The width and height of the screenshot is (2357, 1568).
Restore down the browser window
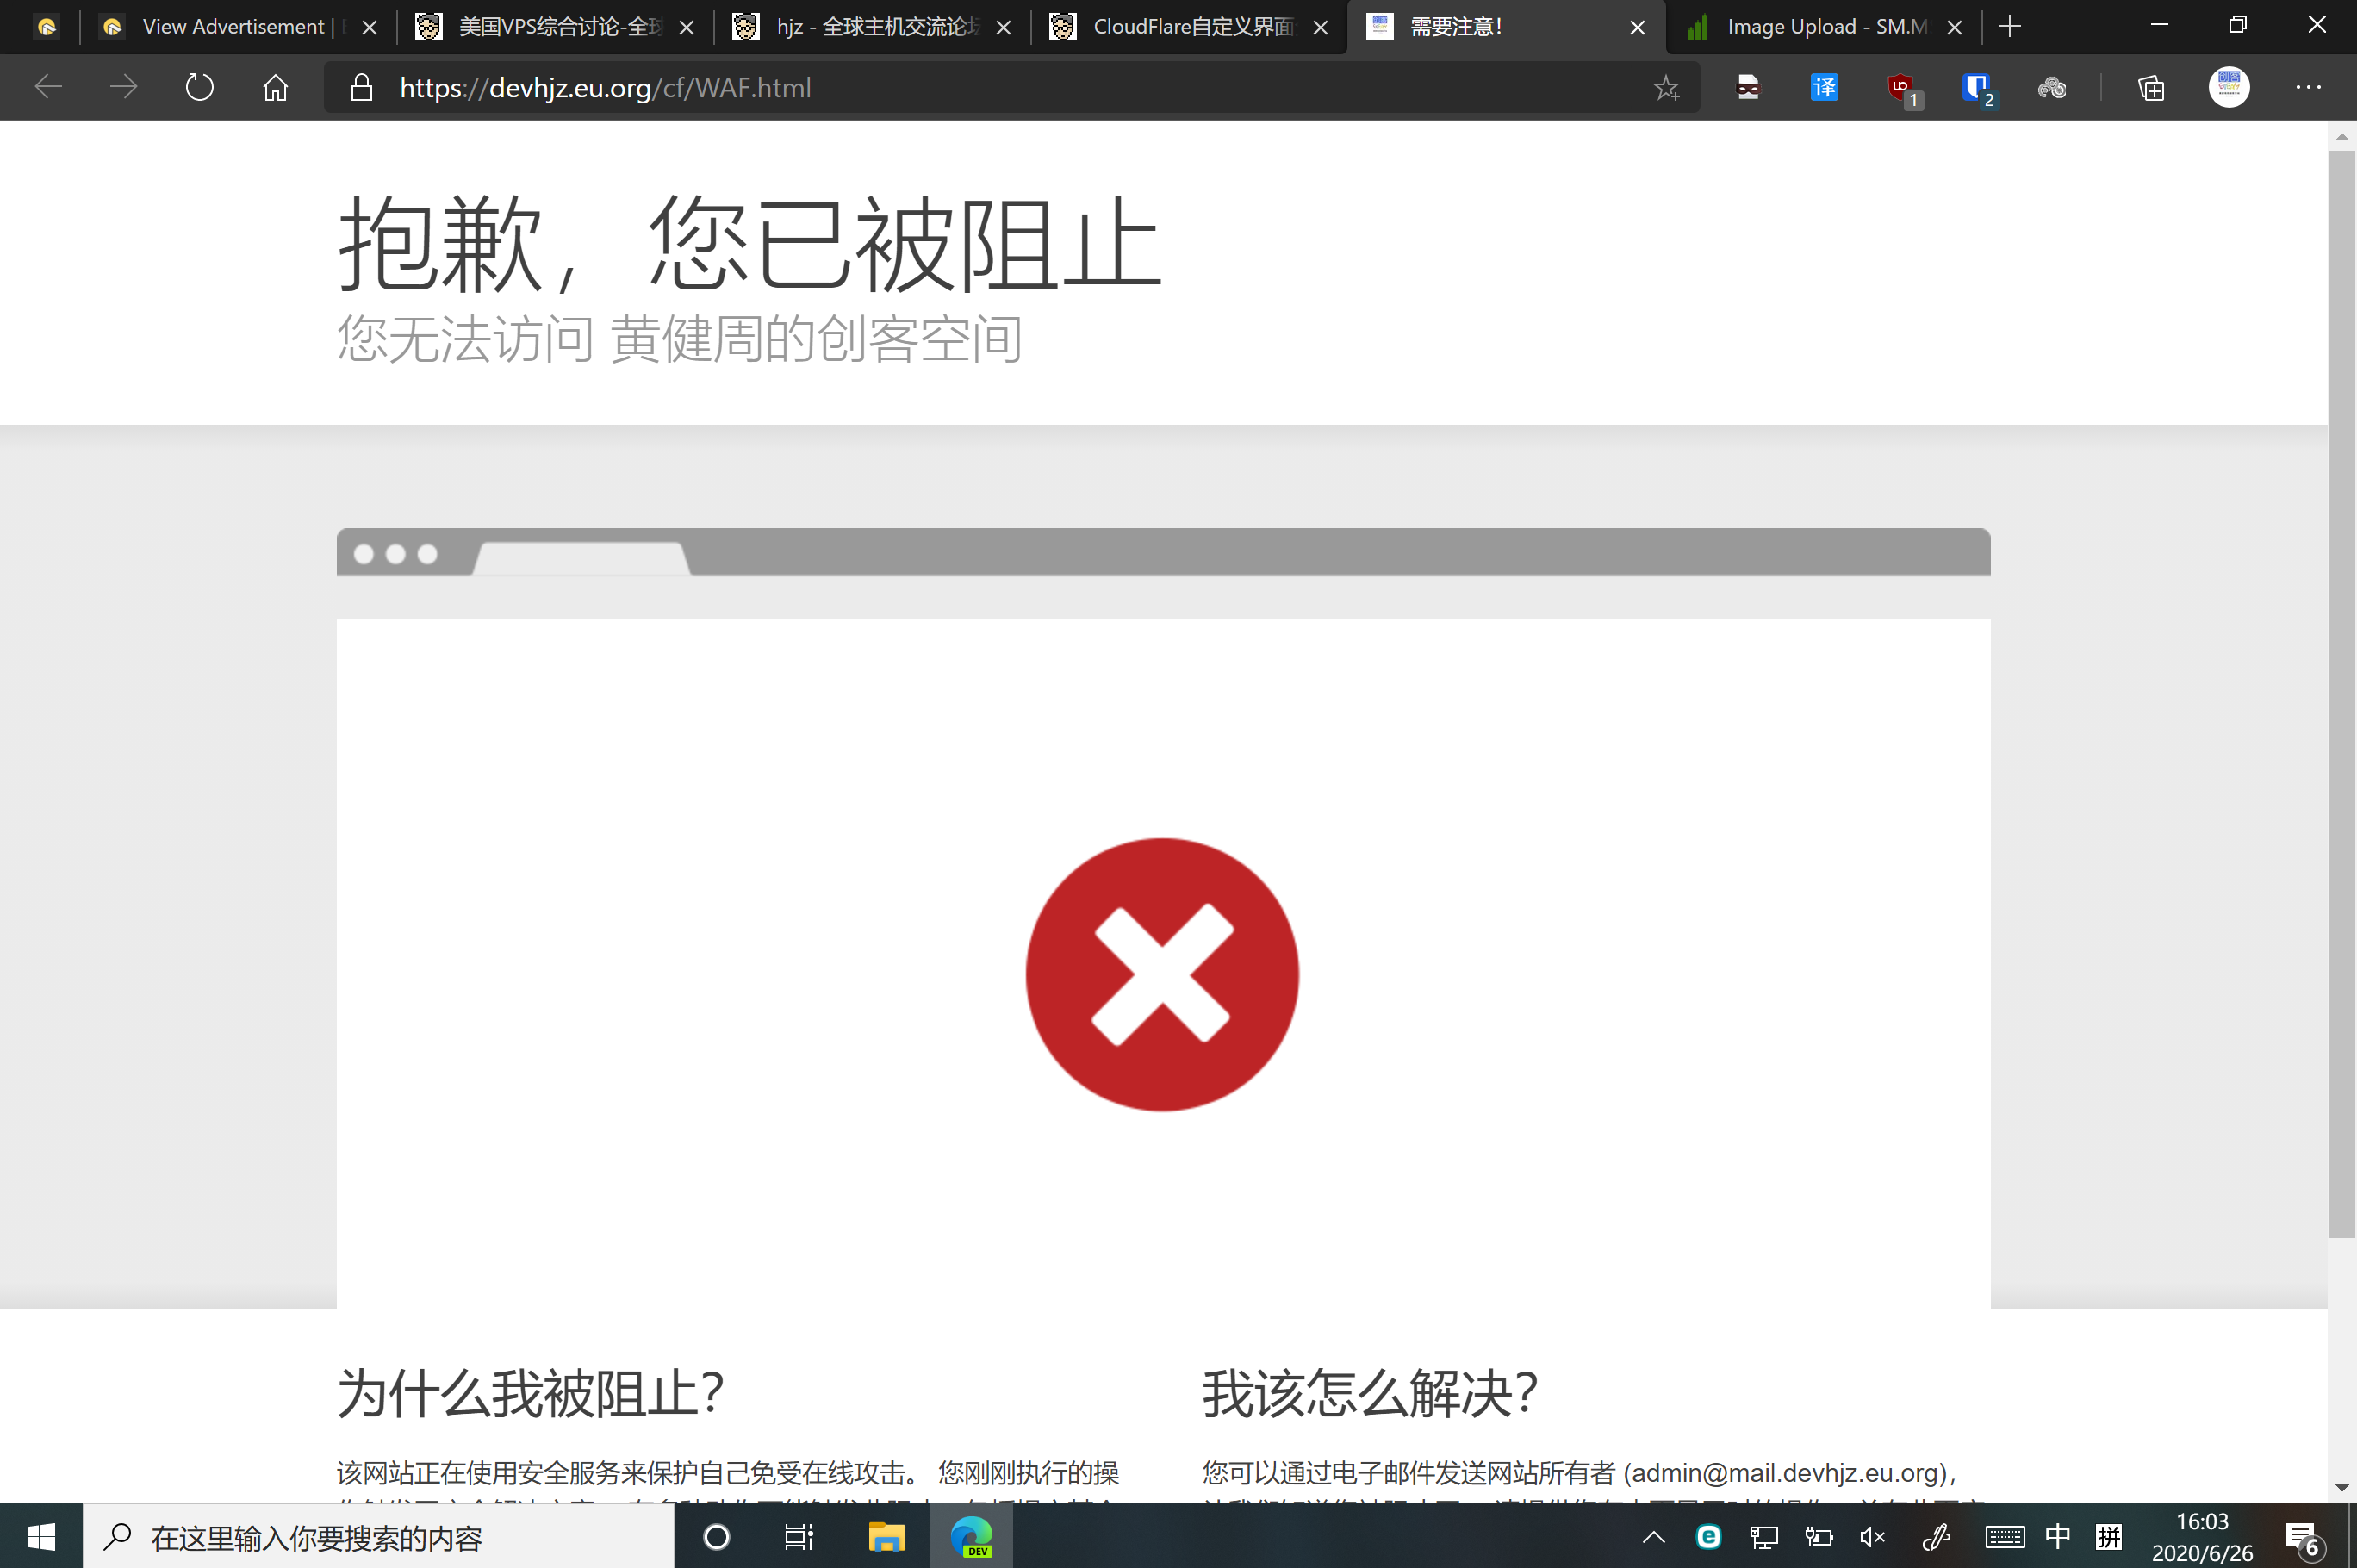(x=2238, y=25)
